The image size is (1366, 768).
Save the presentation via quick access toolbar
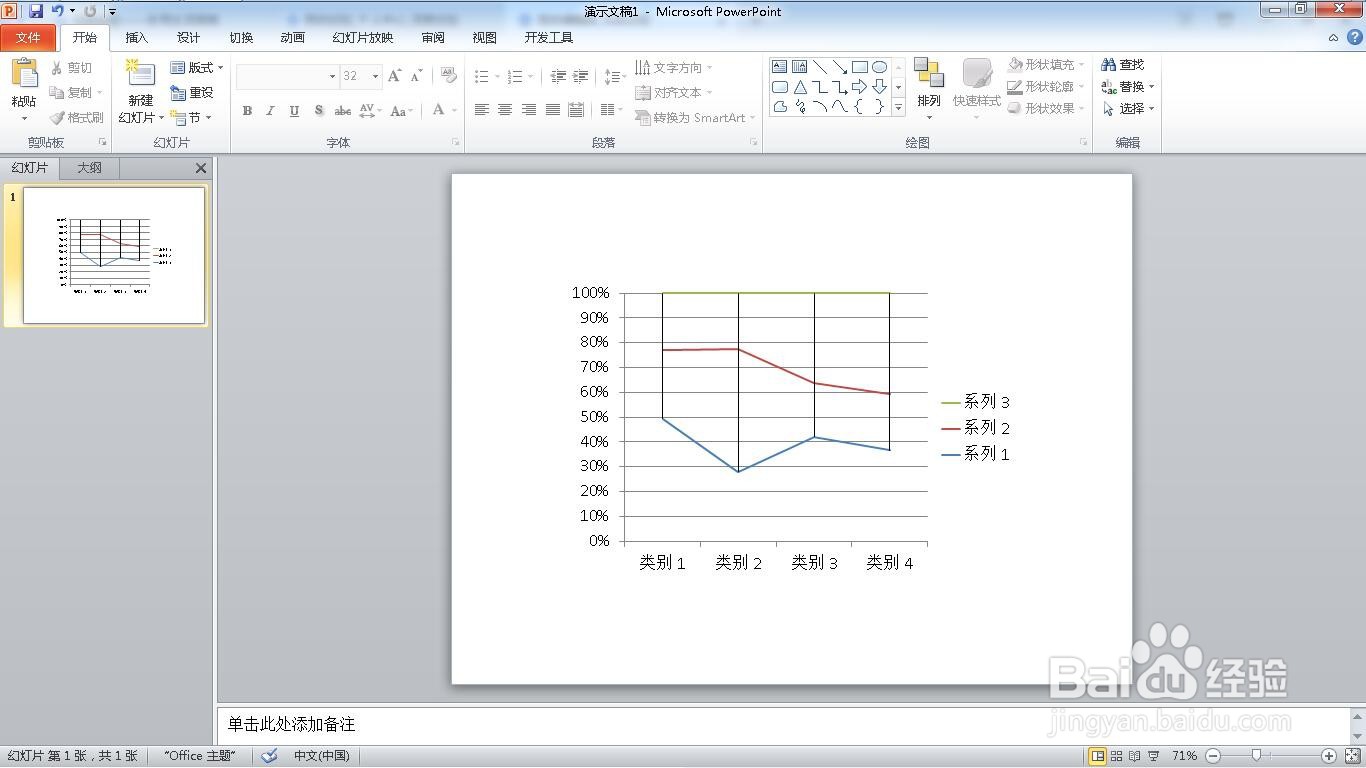(x=36, y=11)
